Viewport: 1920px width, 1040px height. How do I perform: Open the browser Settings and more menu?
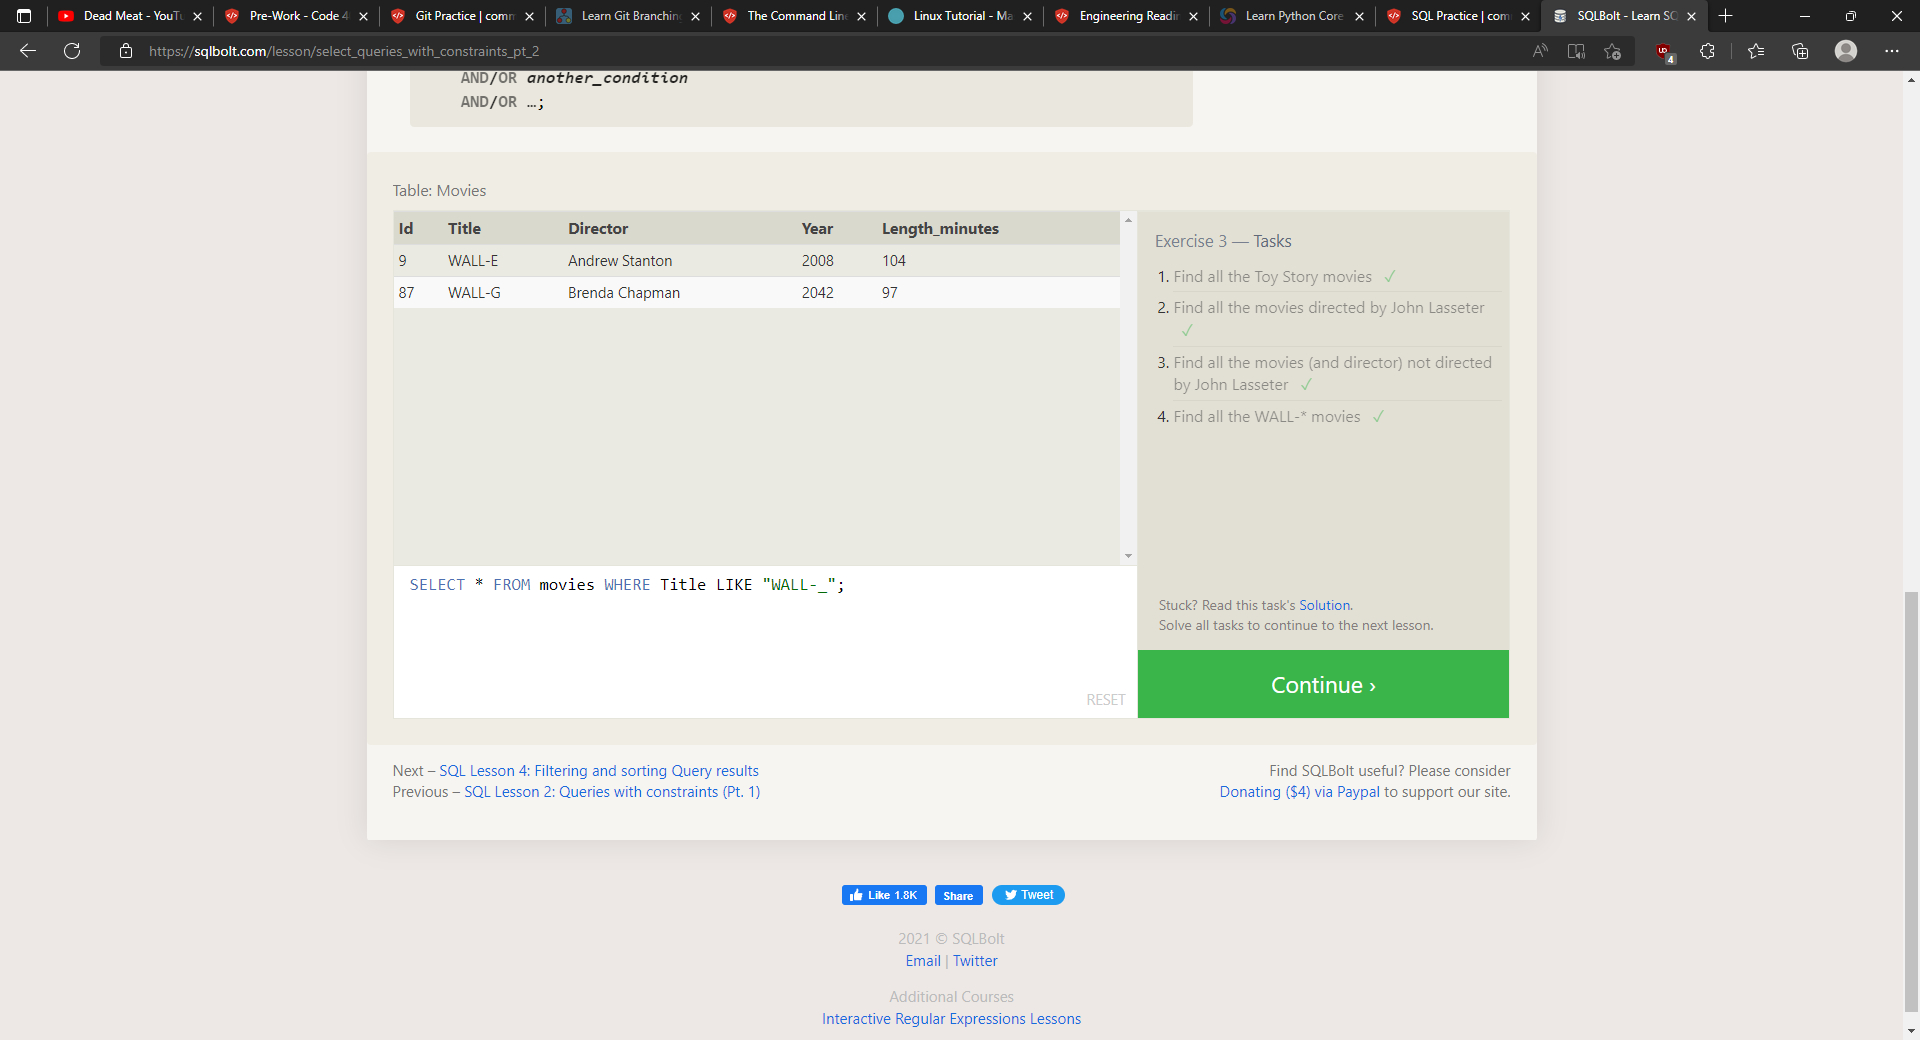[1891, 51]
